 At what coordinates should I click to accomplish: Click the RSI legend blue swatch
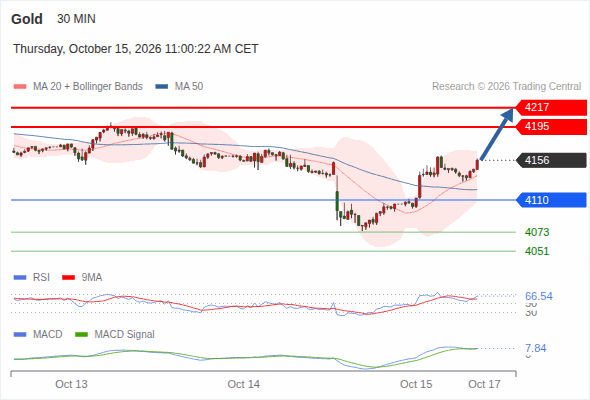point(20,278)
